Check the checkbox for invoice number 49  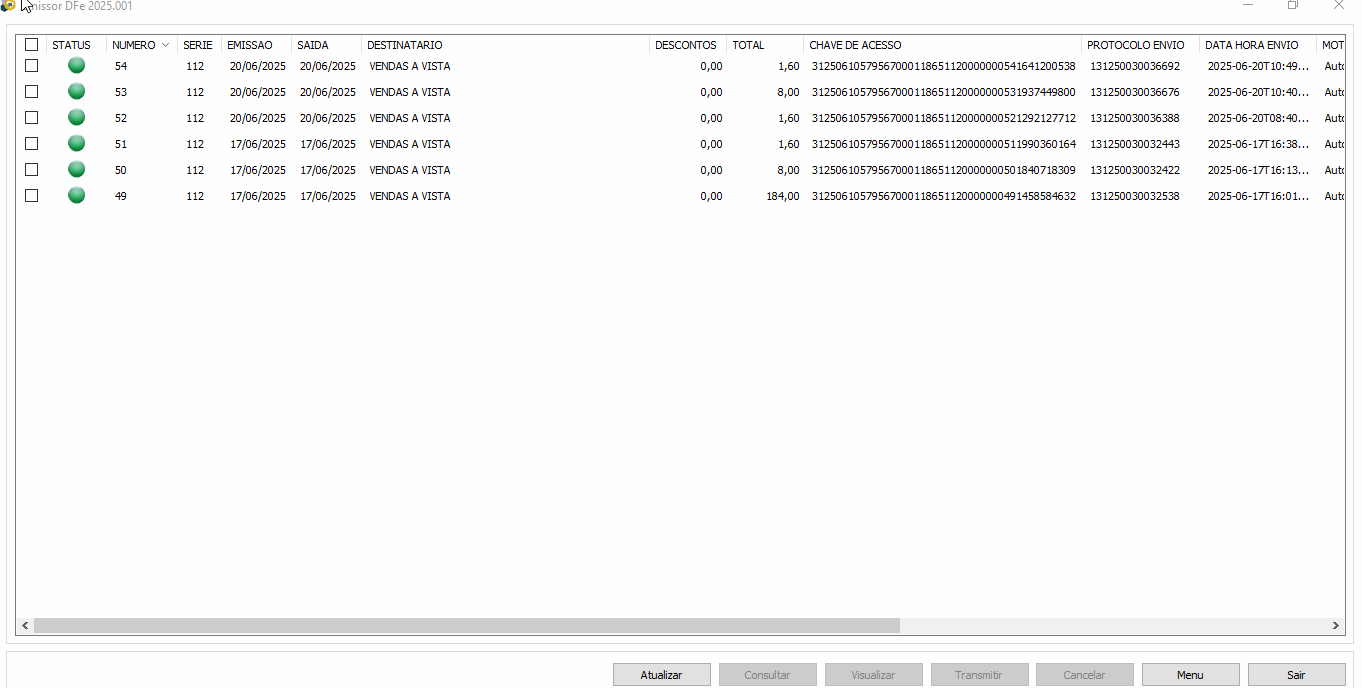[32, 196]
